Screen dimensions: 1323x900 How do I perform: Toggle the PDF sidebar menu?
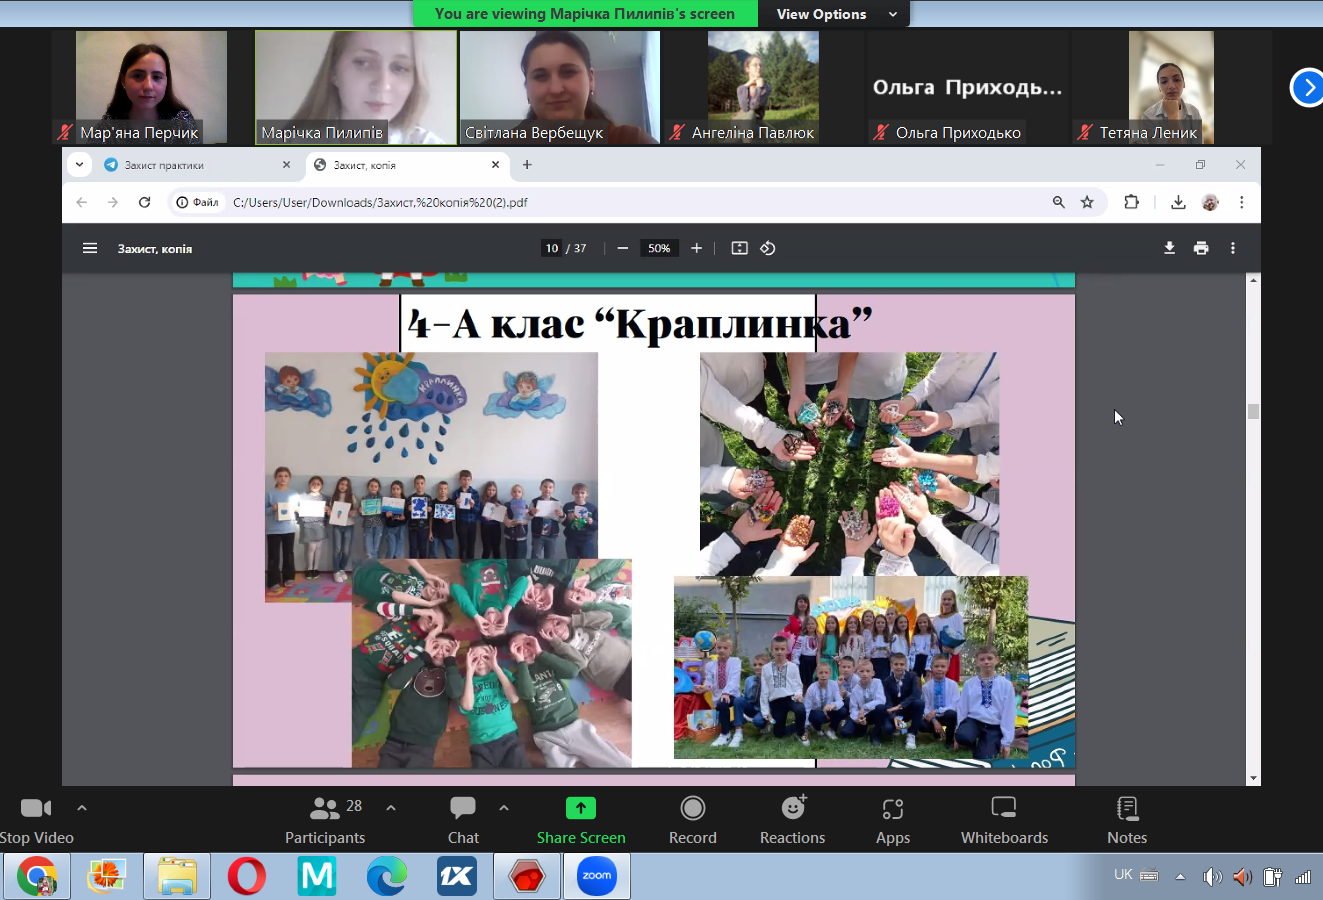pos(90,248)
